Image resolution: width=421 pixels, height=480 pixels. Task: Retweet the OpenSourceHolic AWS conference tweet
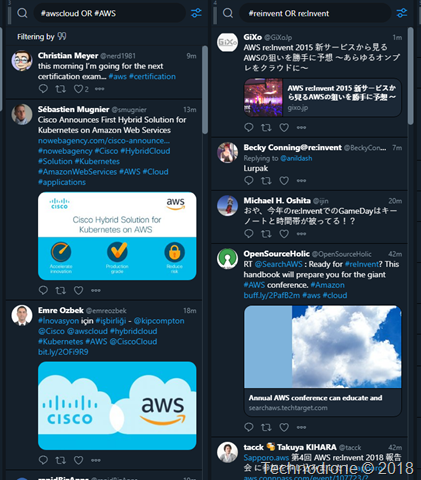click(x=266, y=427)
